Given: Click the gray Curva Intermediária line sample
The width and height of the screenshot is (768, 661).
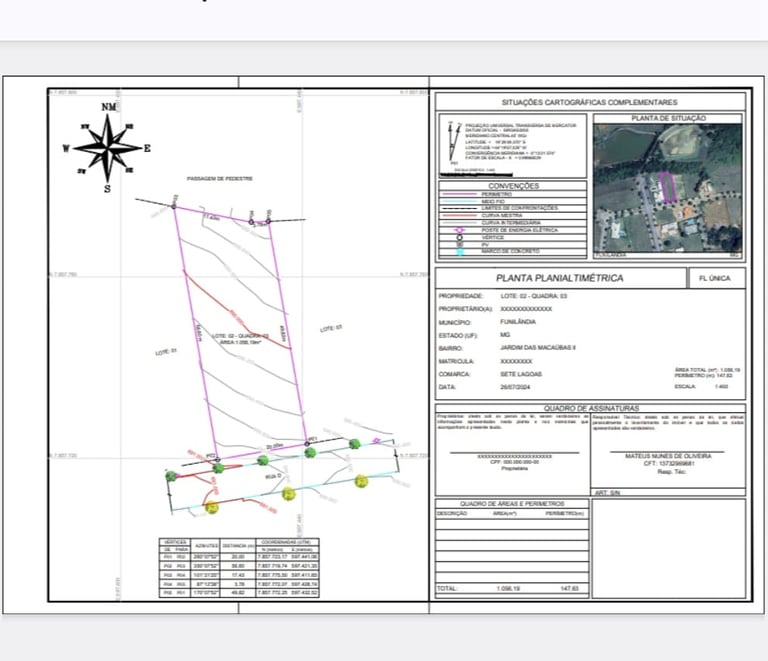Looking at the screenshot, I should click(458, 223).
